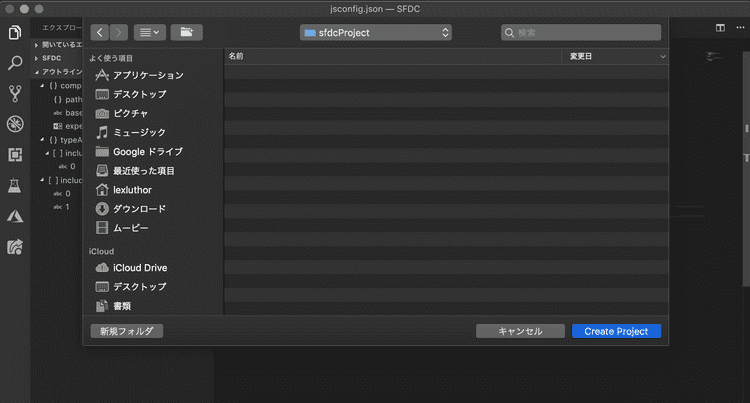Image resolution: width=750 pixels, height=403 pixels.
Task: Go back with the left chevron button
Action: tap(99, 32)
